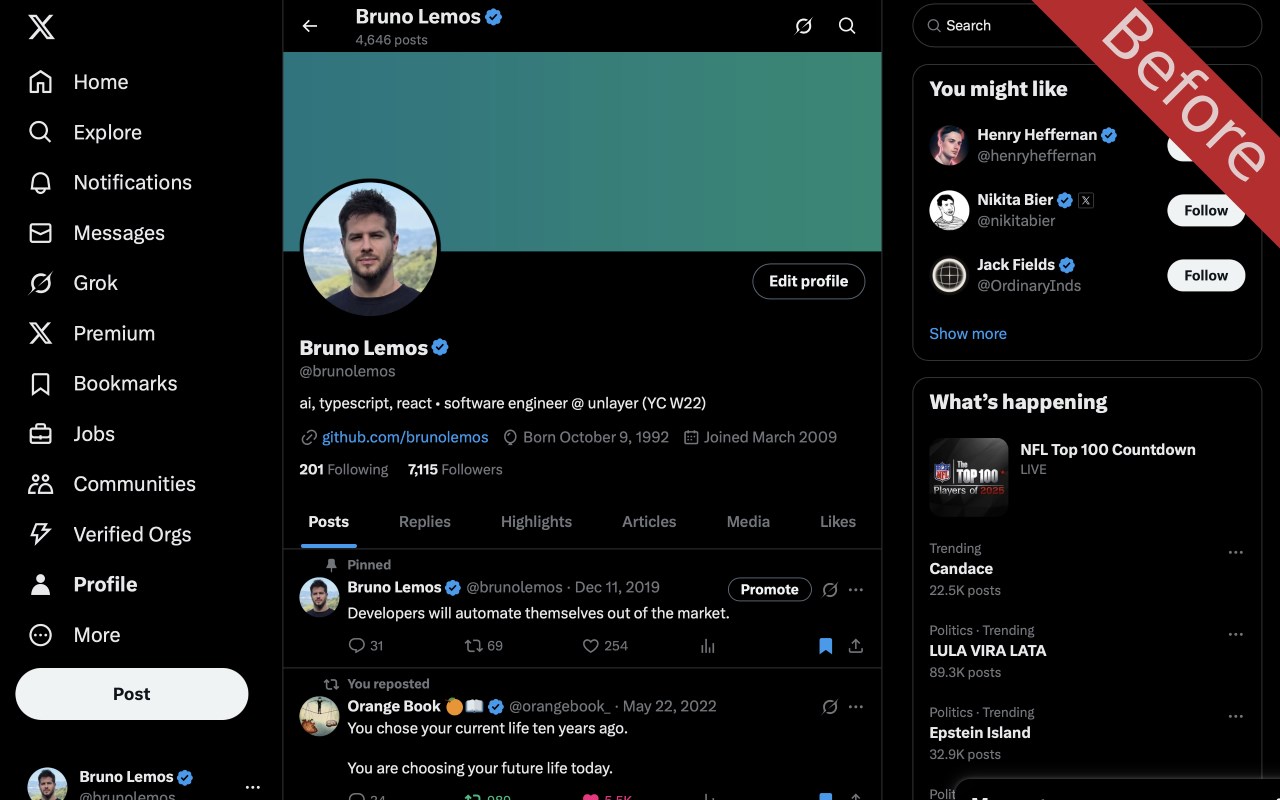Switch to the Highlights tab
1280x800 pixels.
click(536, 522)
